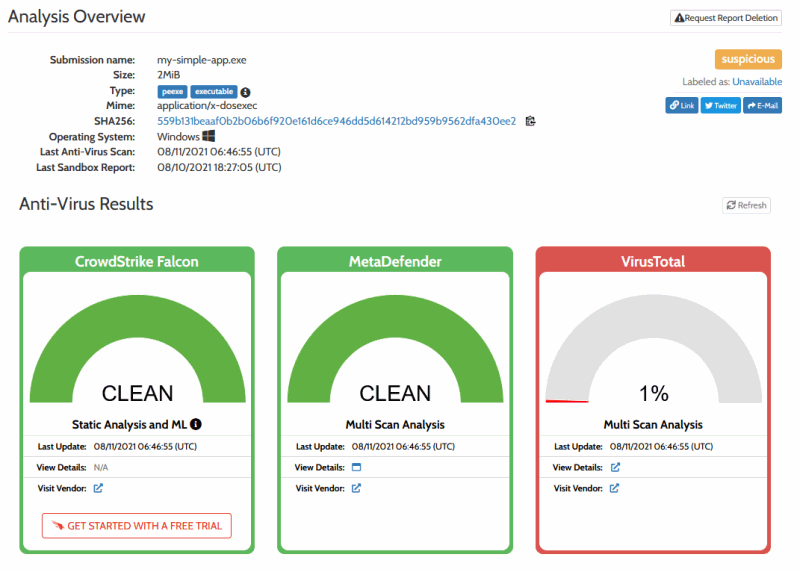800x572 pixels.
Task: Copy the SHA256 hash with clipboard icon
Action: pyautogui.click(x=531, y=121)
